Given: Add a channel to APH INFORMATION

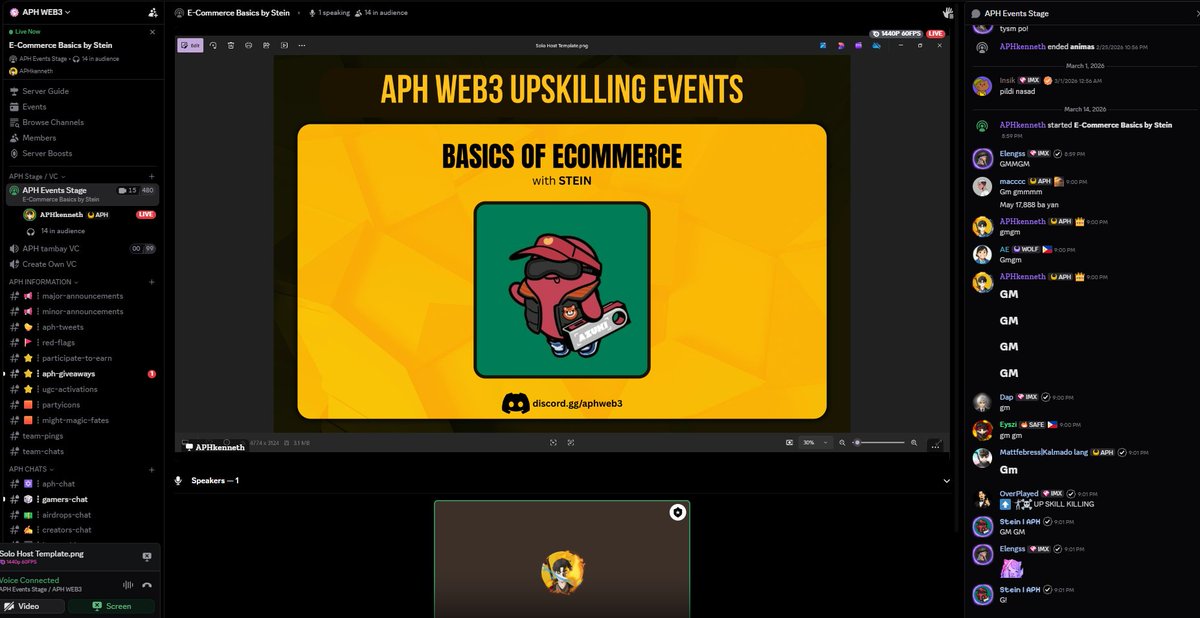Looking at the screenshot, I should (x=152, y=282).
